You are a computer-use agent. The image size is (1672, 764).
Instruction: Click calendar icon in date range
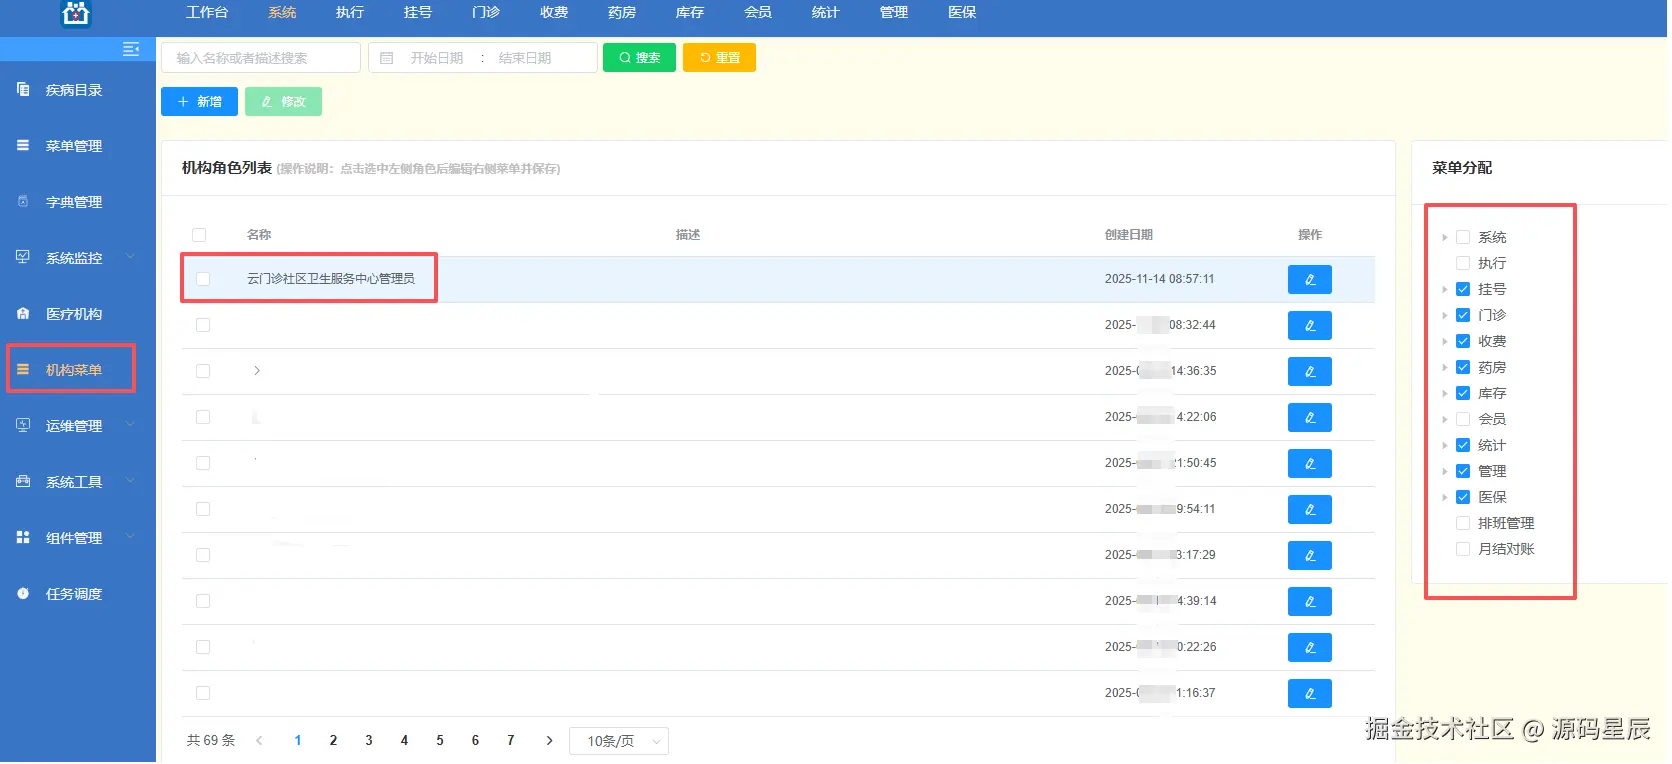coord(387,58)
